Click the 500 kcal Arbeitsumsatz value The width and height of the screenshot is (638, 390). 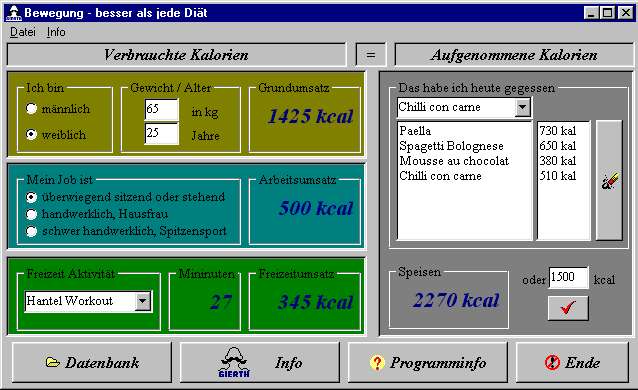(316, 208)
